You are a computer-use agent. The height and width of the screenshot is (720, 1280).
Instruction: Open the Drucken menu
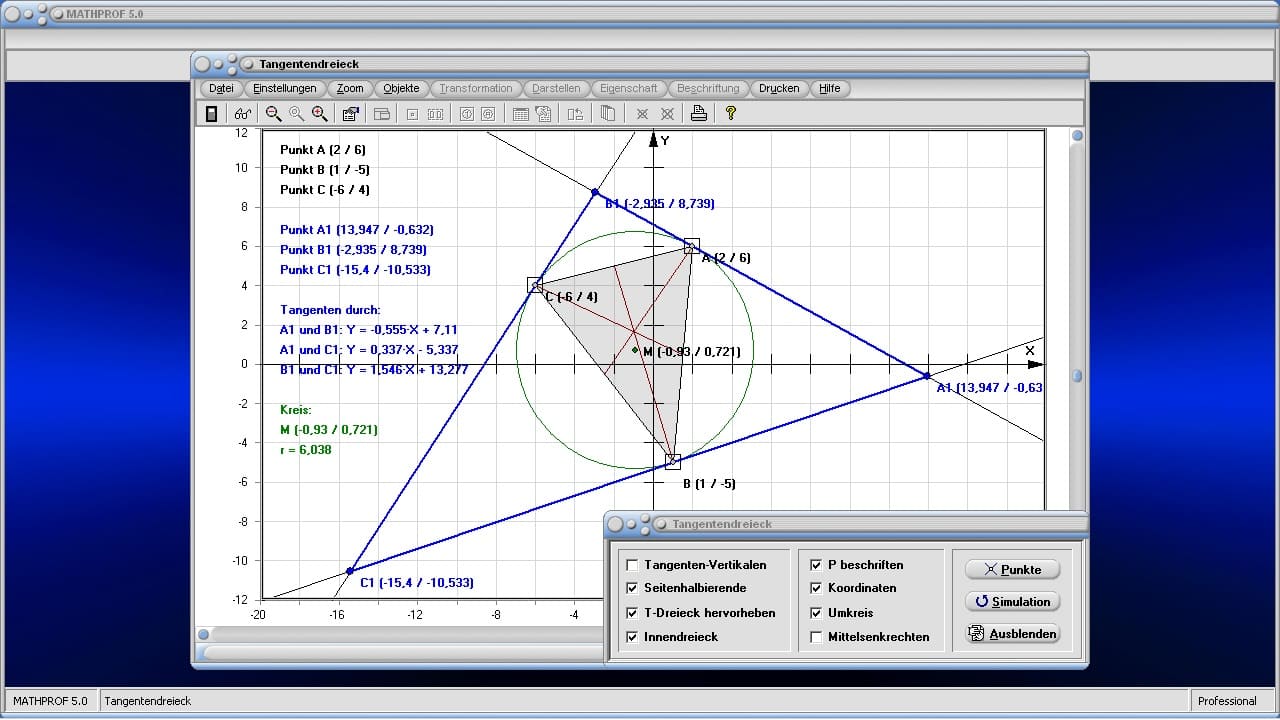pos(779,88)
